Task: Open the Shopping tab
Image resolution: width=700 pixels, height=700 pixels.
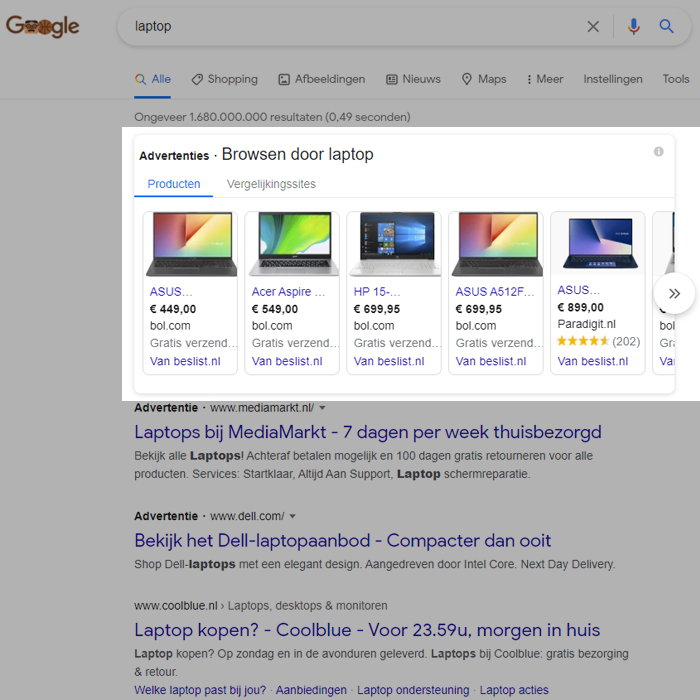Action: (225, 79)
